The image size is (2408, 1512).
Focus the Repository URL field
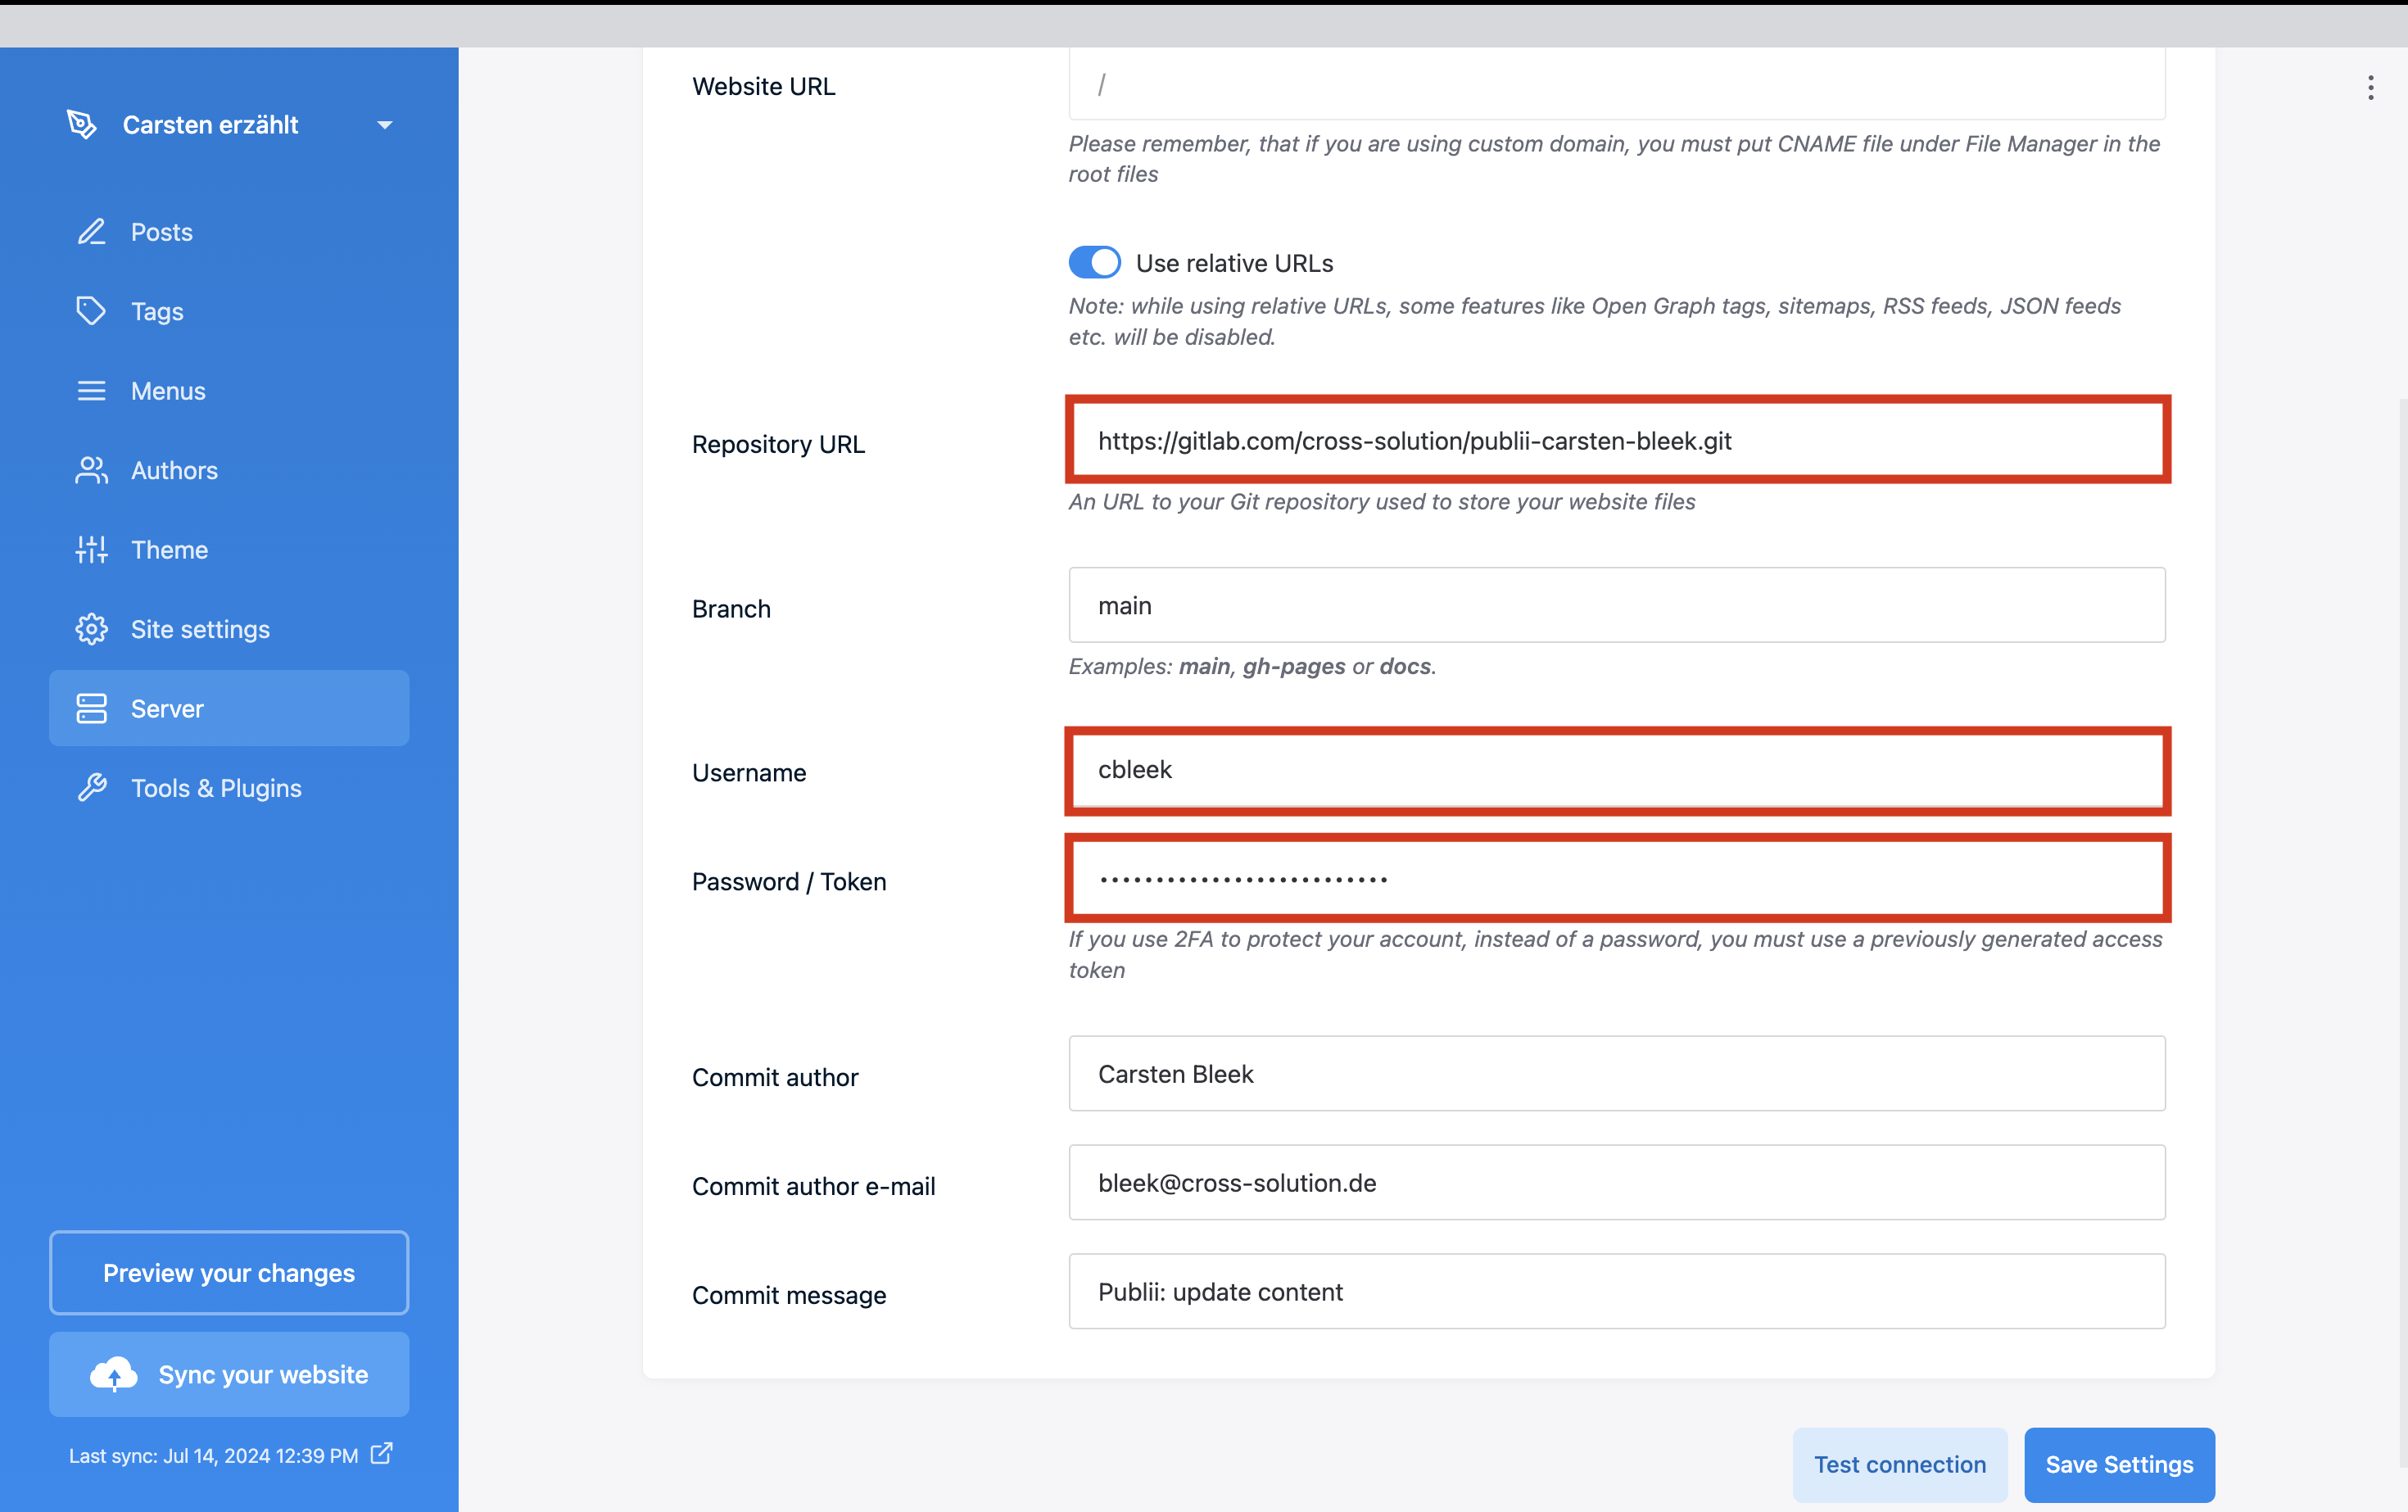click(1617, 440)
